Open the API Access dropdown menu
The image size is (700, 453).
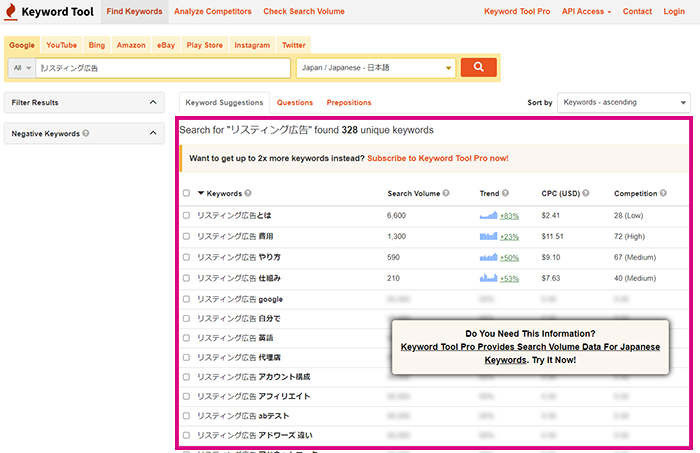click(x=586, y=12)
